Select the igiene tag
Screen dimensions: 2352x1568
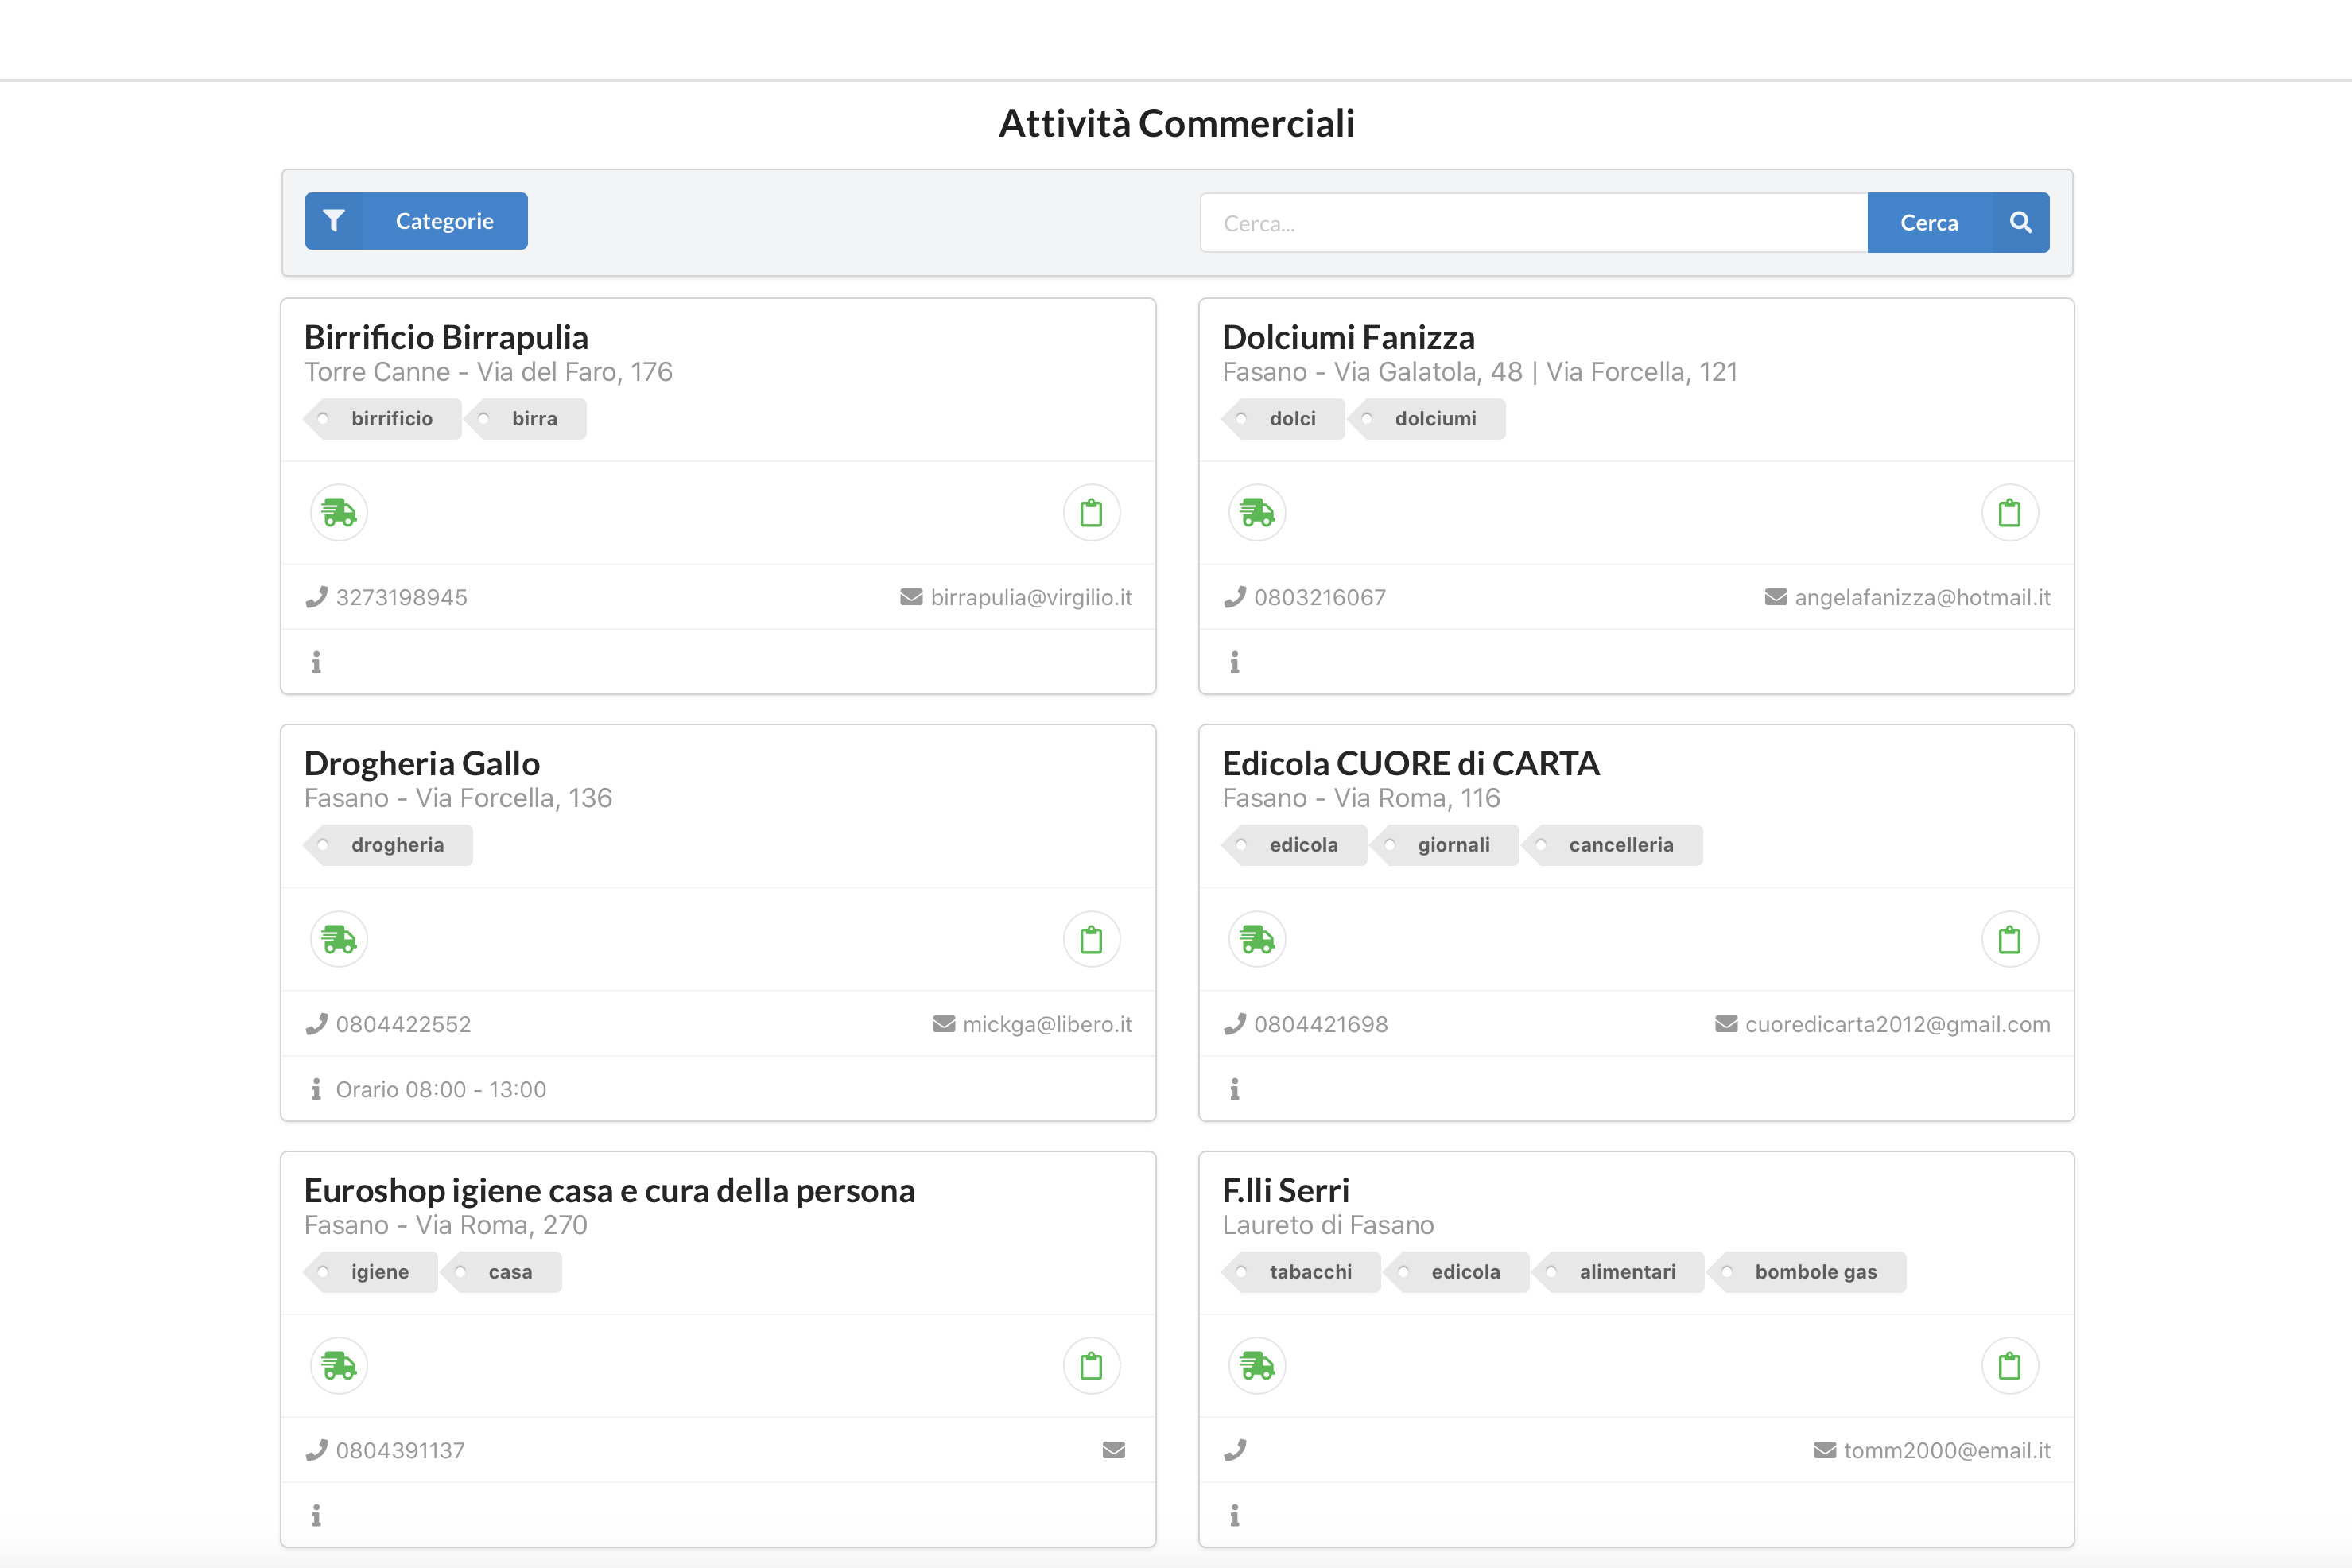[371, 1272]
